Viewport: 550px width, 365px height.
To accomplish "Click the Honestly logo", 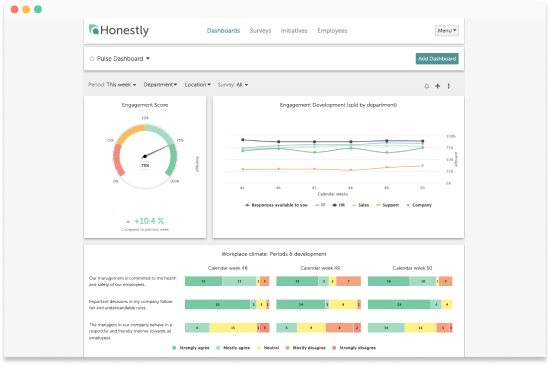I will point(119,31).
